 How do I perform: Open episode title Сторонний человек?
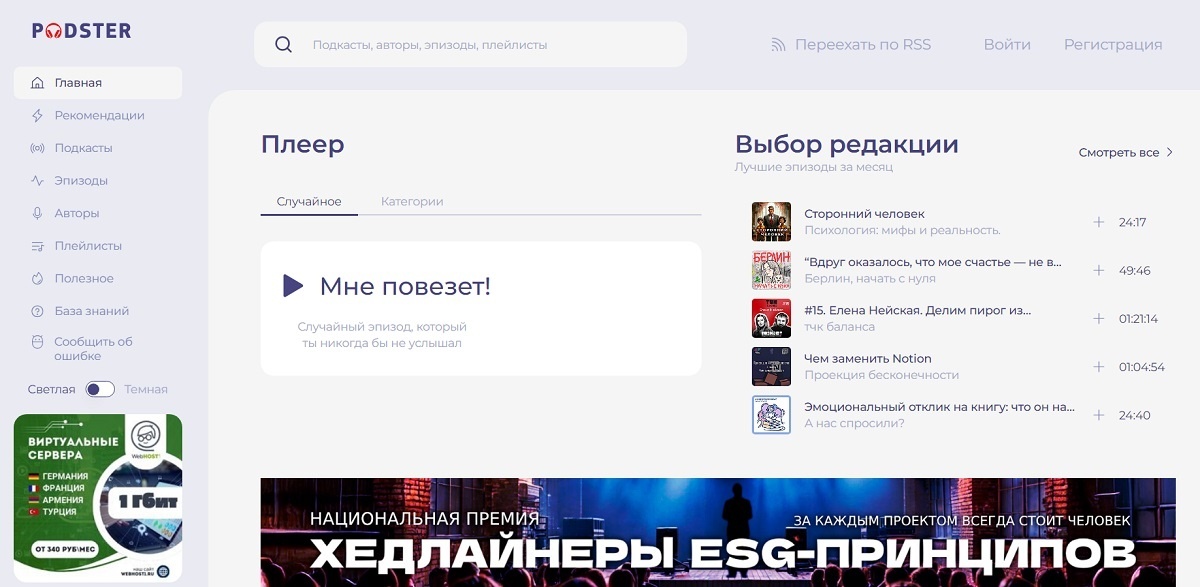tap(864, 214)
